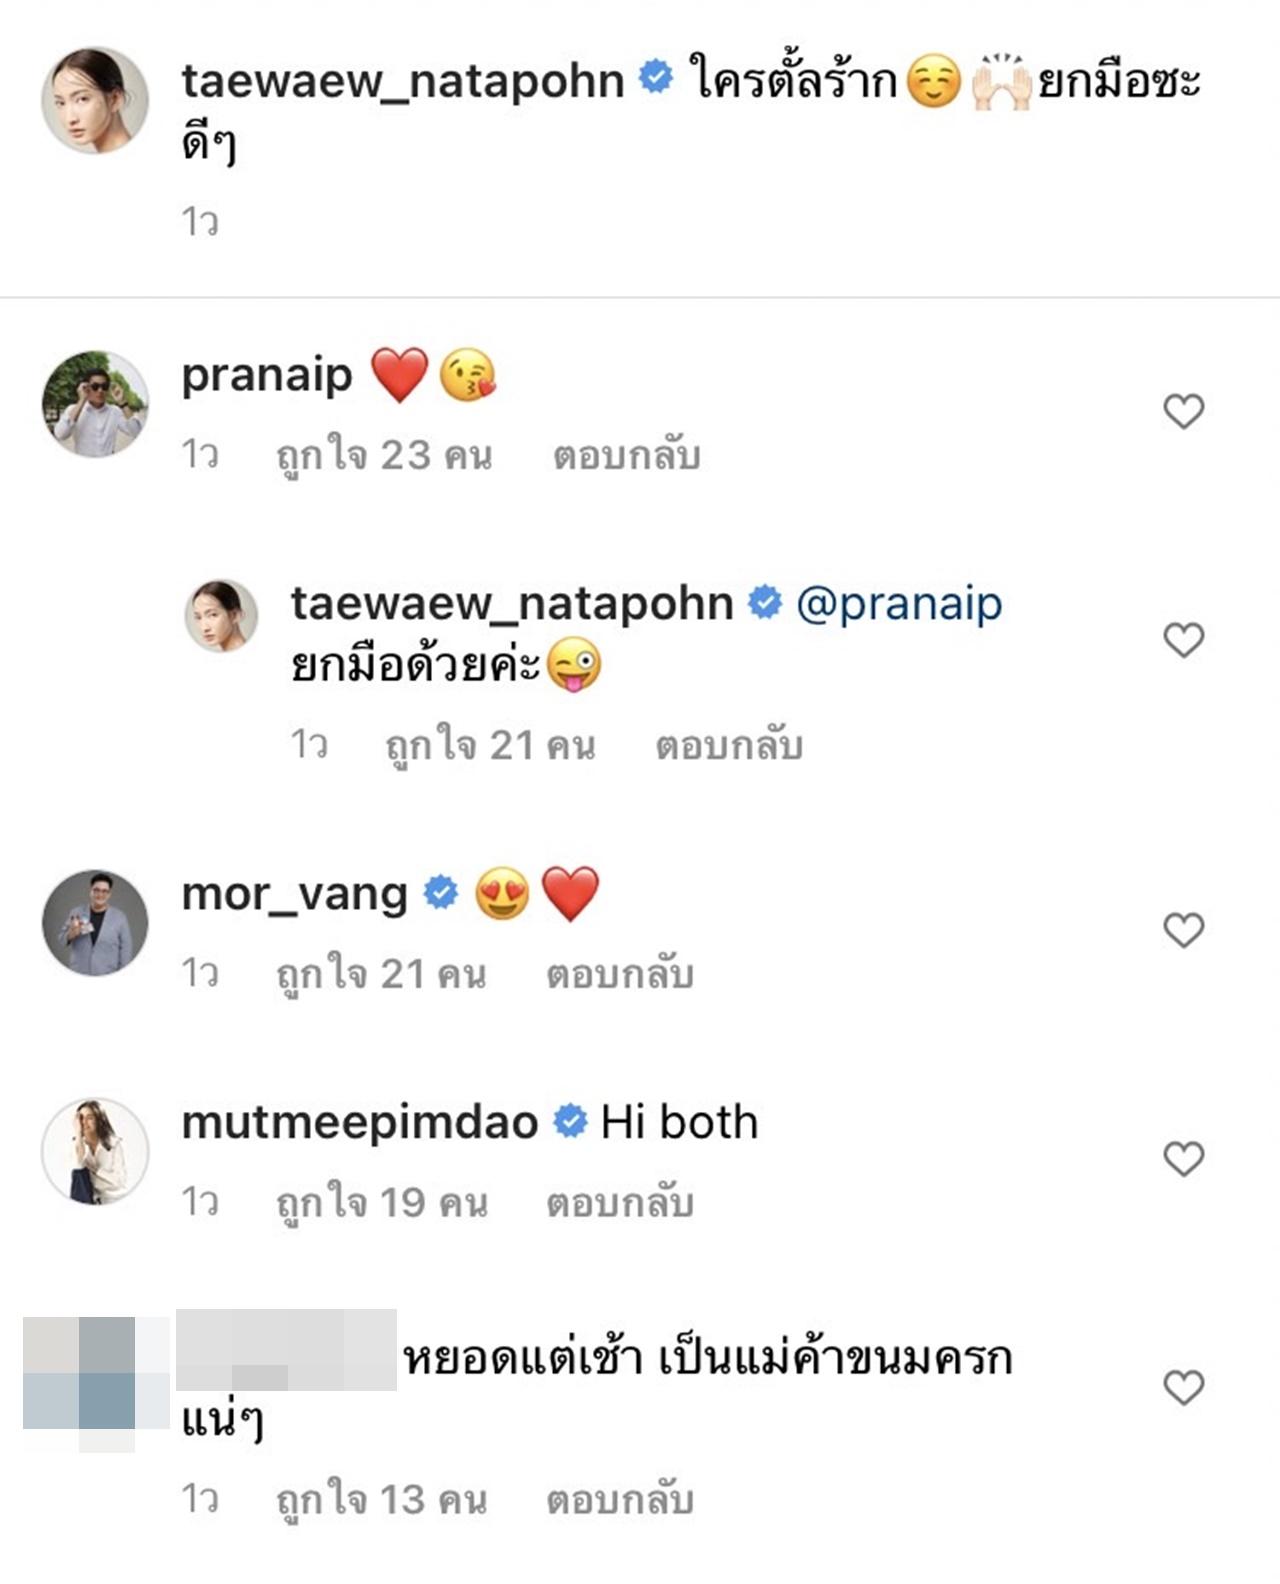
Task: View mor_vang's profile photo
Action: click(94, 922)
